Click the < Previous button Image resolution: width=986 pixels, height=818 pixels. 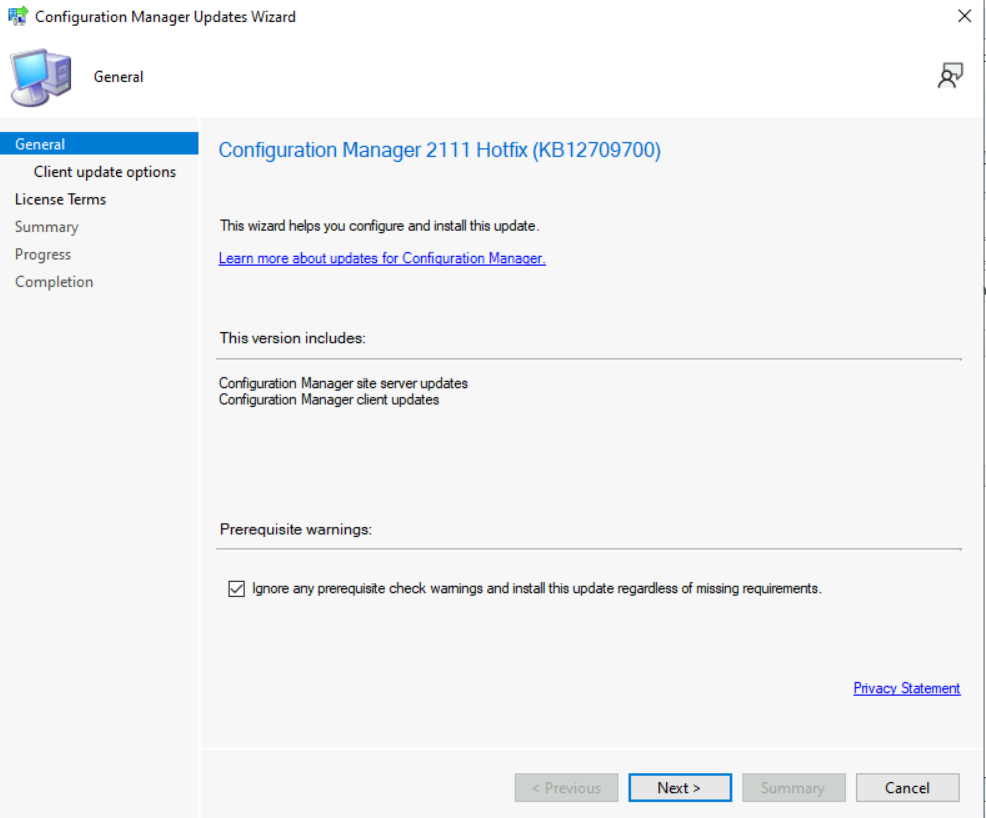point(566,787)
